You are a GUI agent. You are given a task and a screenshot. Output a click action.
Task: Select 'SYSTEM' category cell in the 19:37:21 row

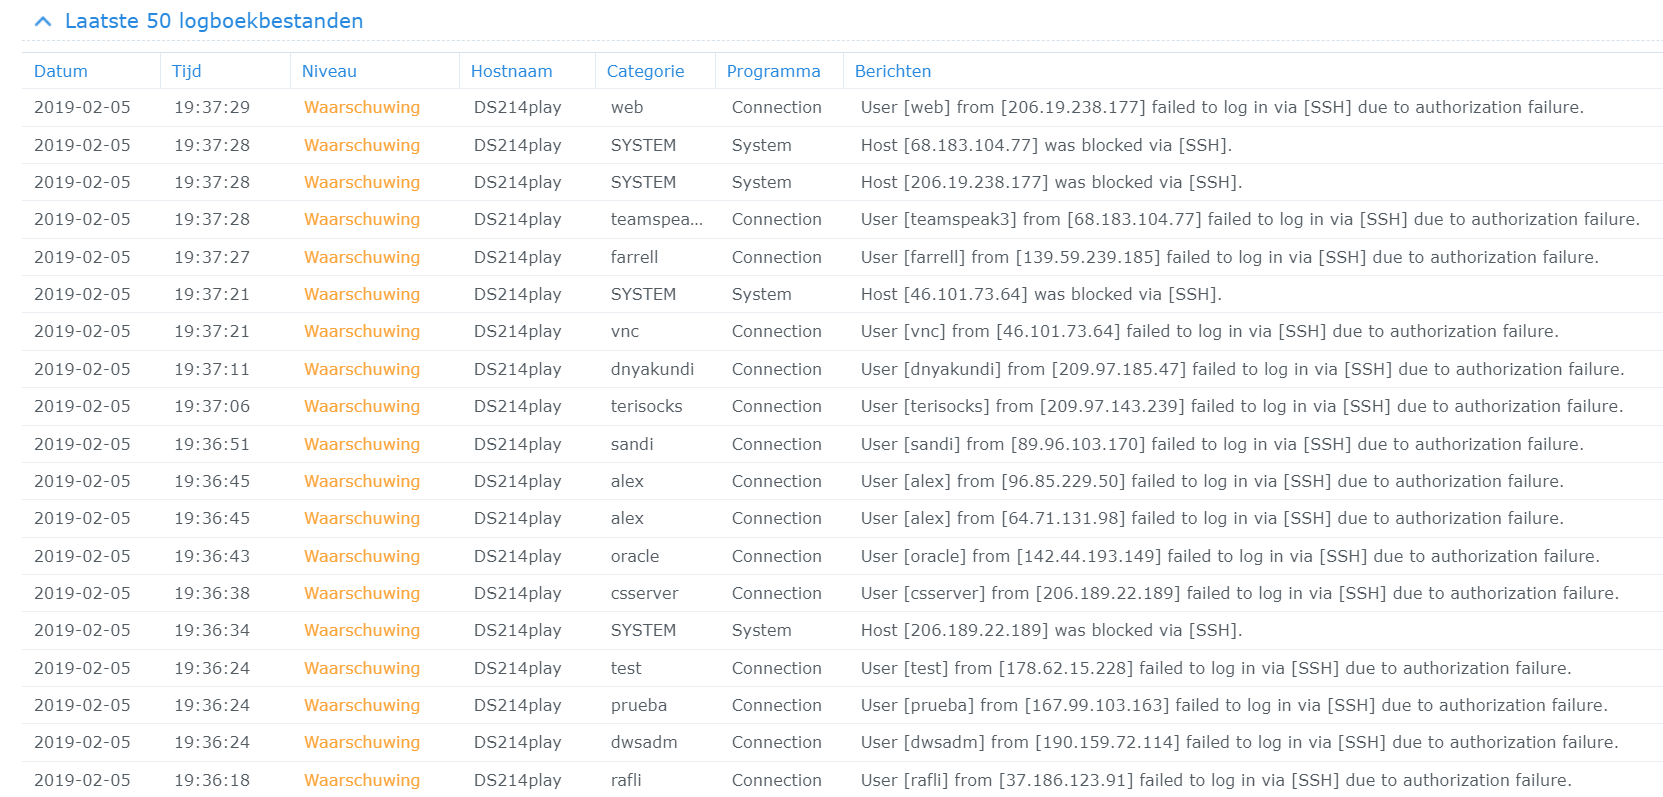pyautogui.click(x=643, y=294)
